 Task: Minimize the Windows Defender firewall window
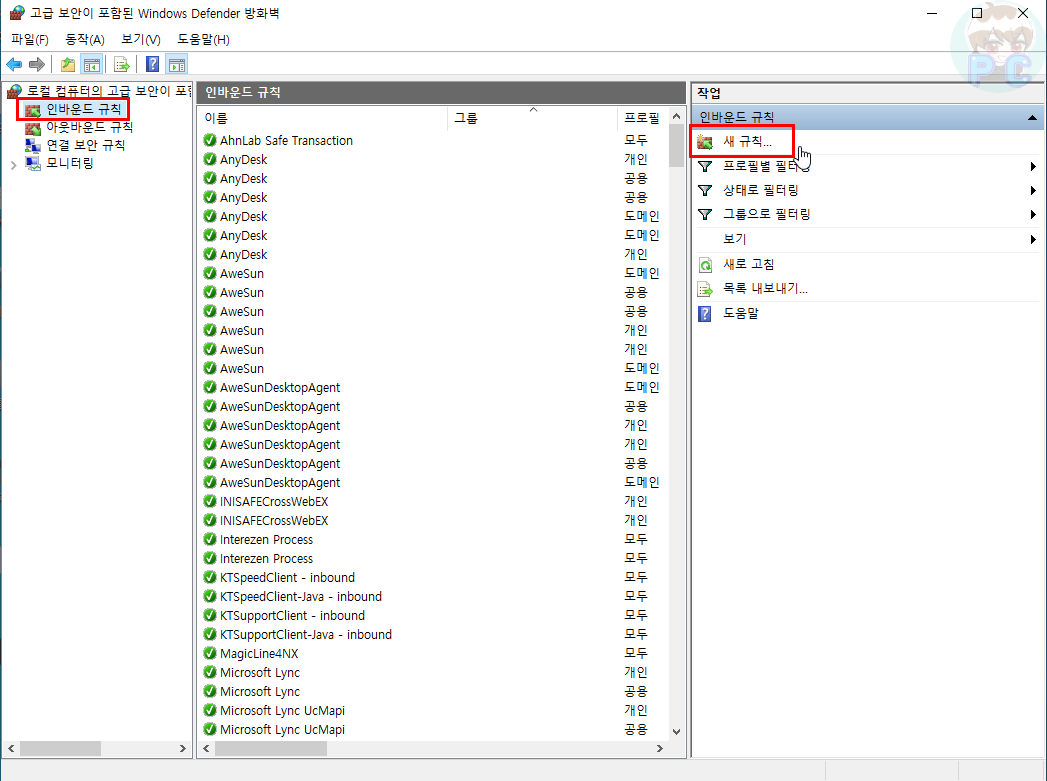[932, 13]
